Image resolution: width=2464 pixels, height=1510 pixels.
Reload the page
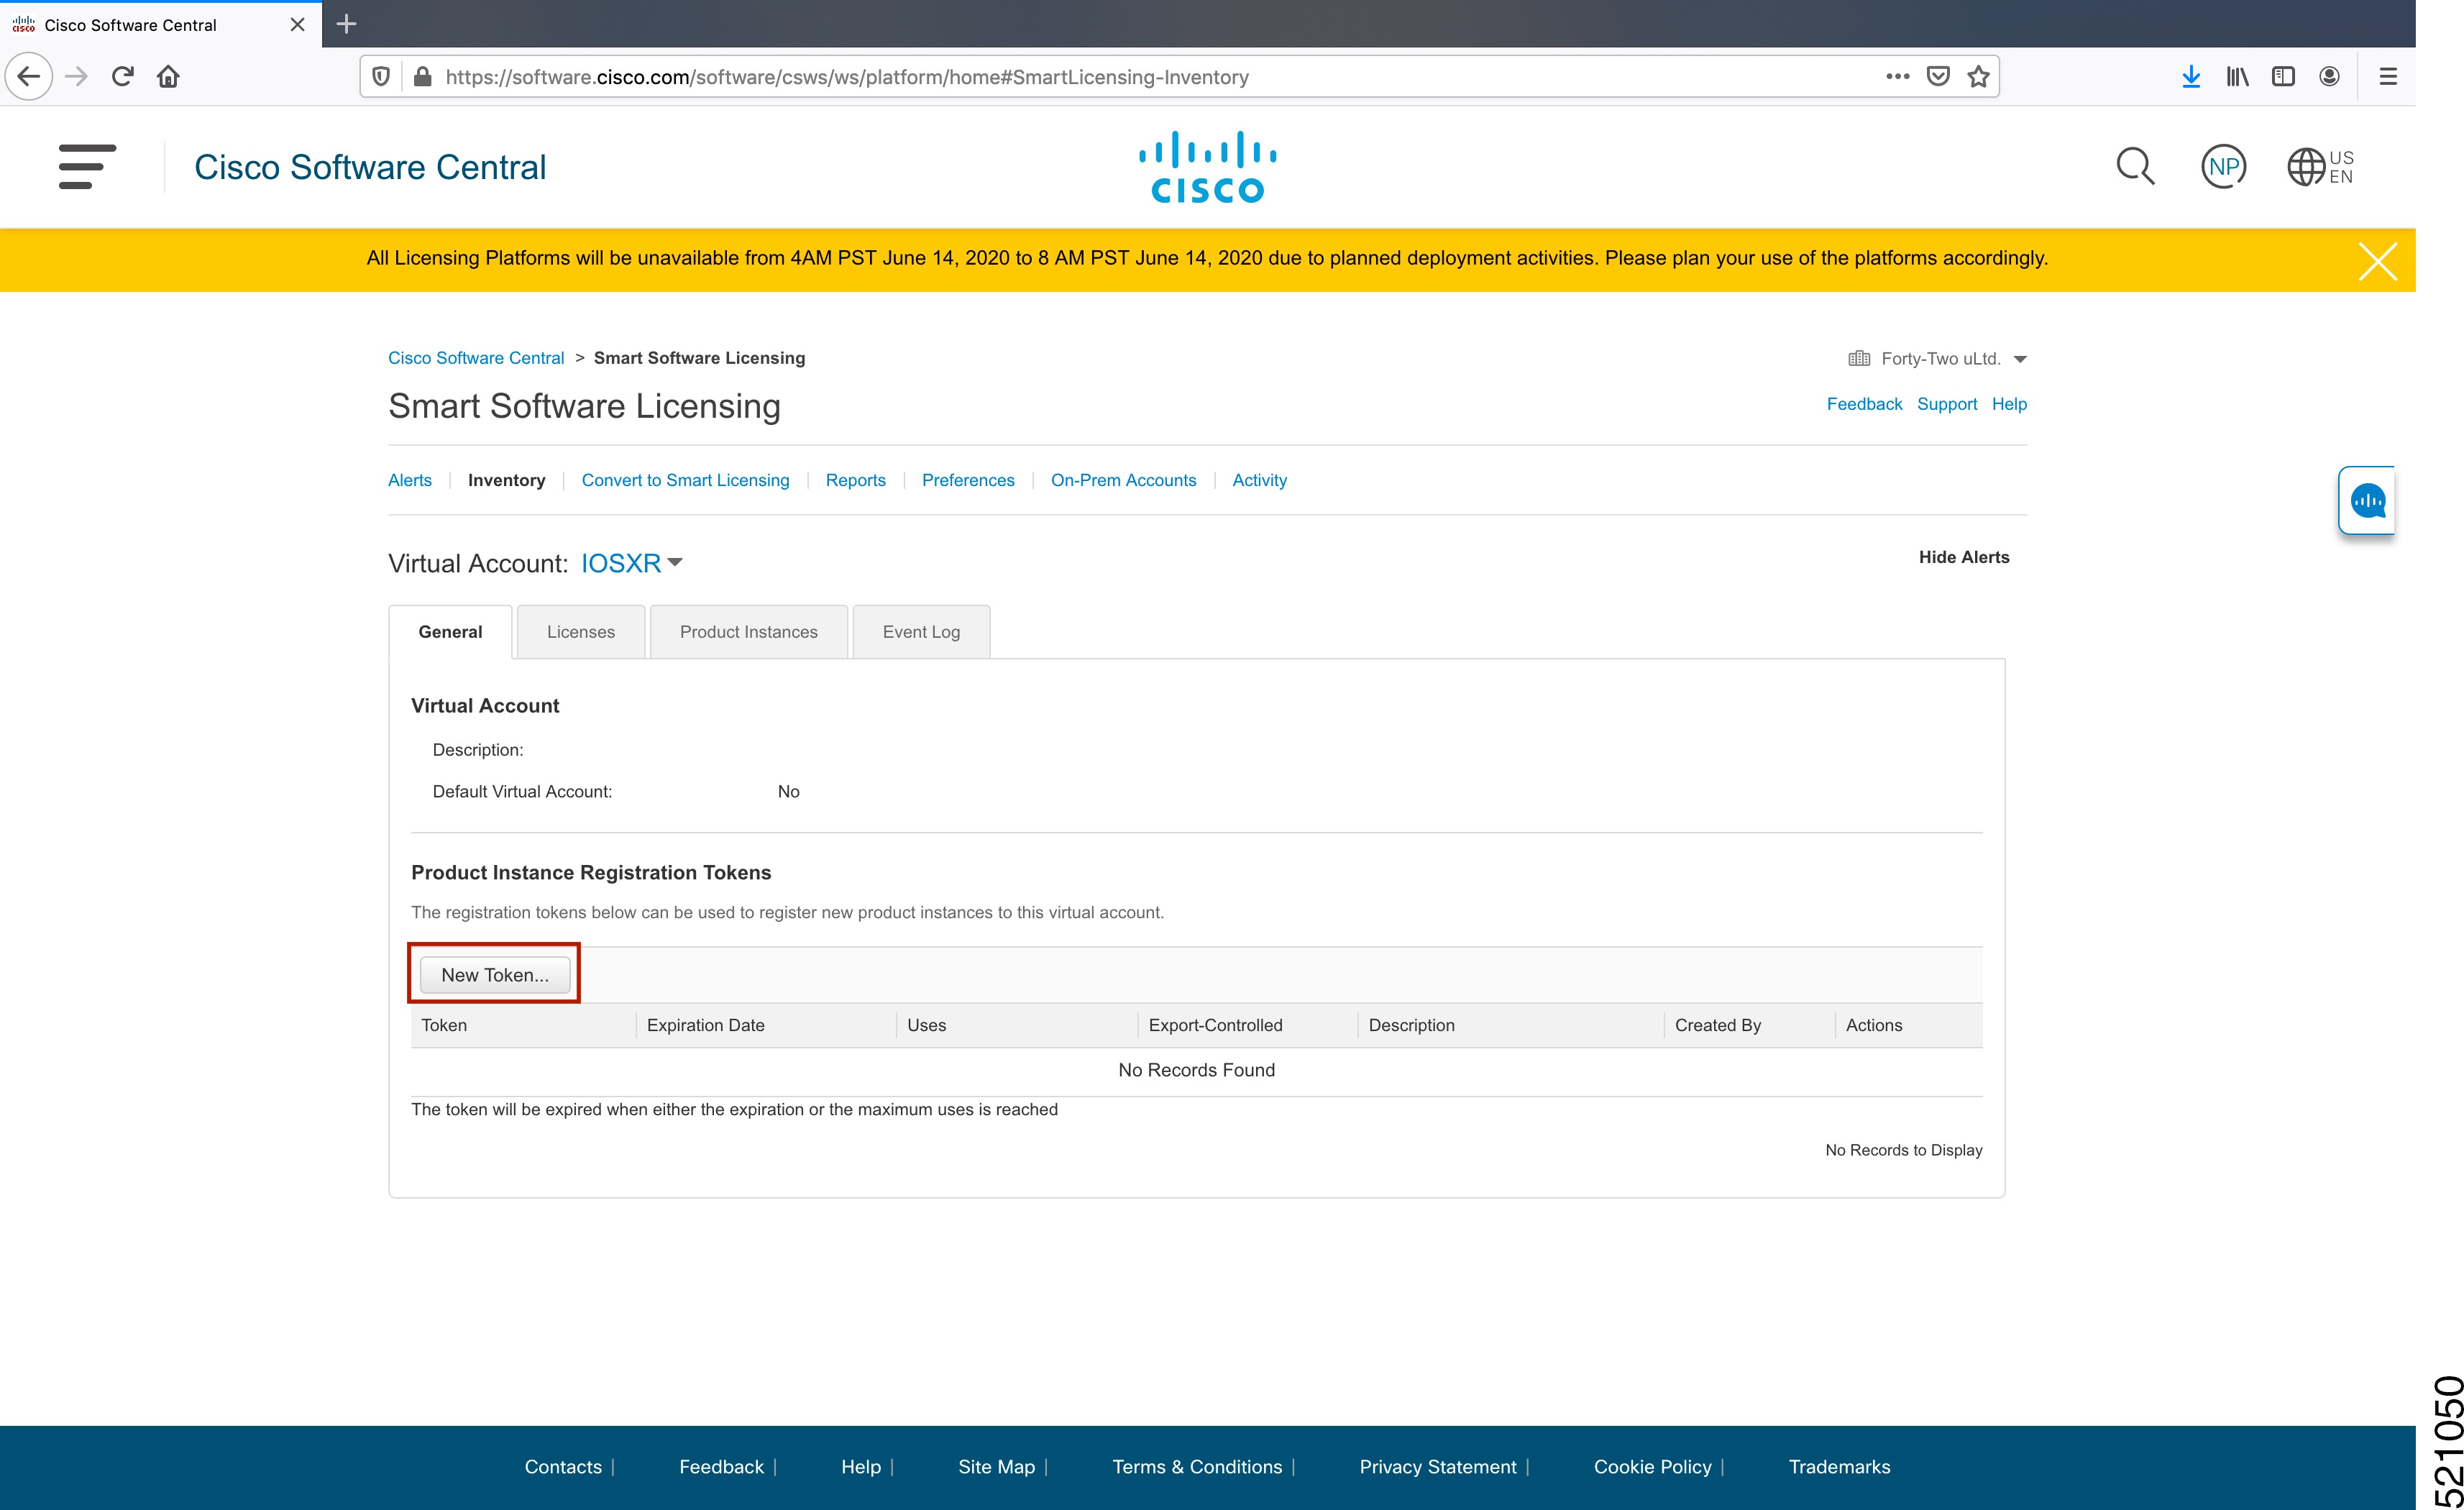122,76
